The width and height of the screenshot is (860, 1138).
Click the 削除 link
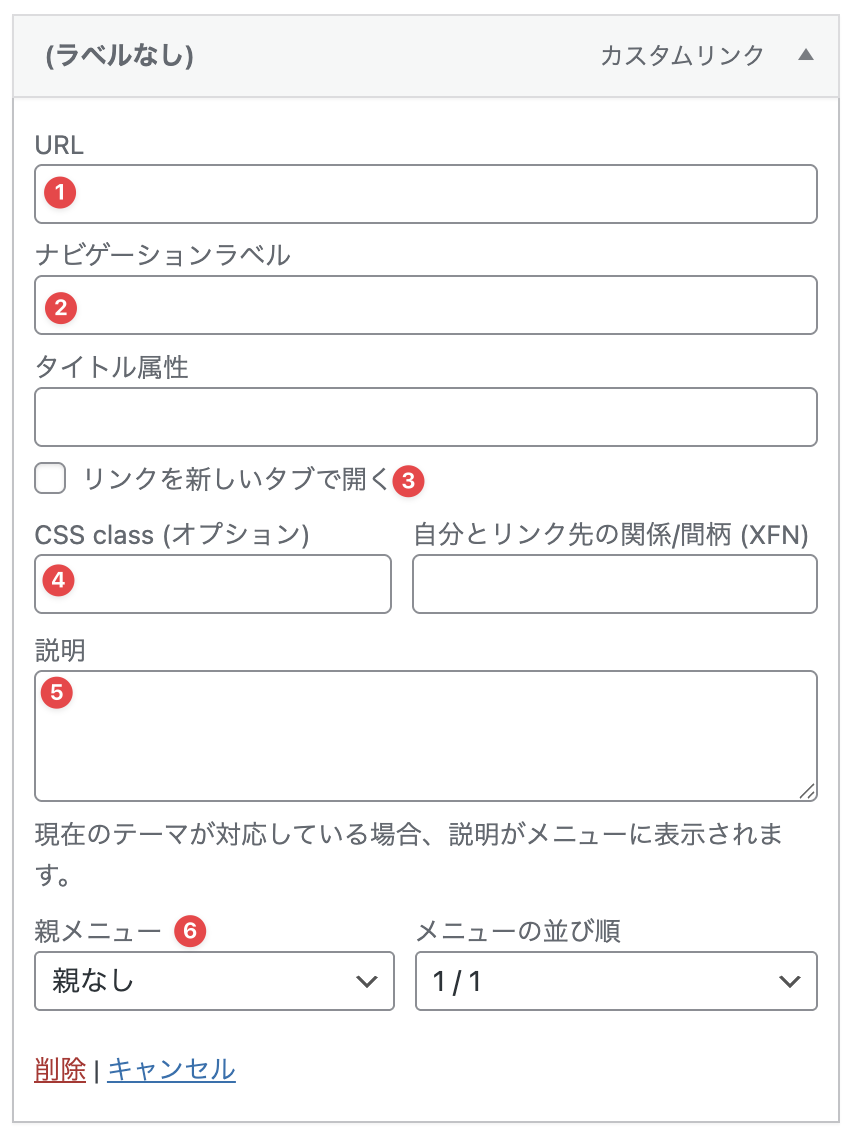click(60, 1069)
